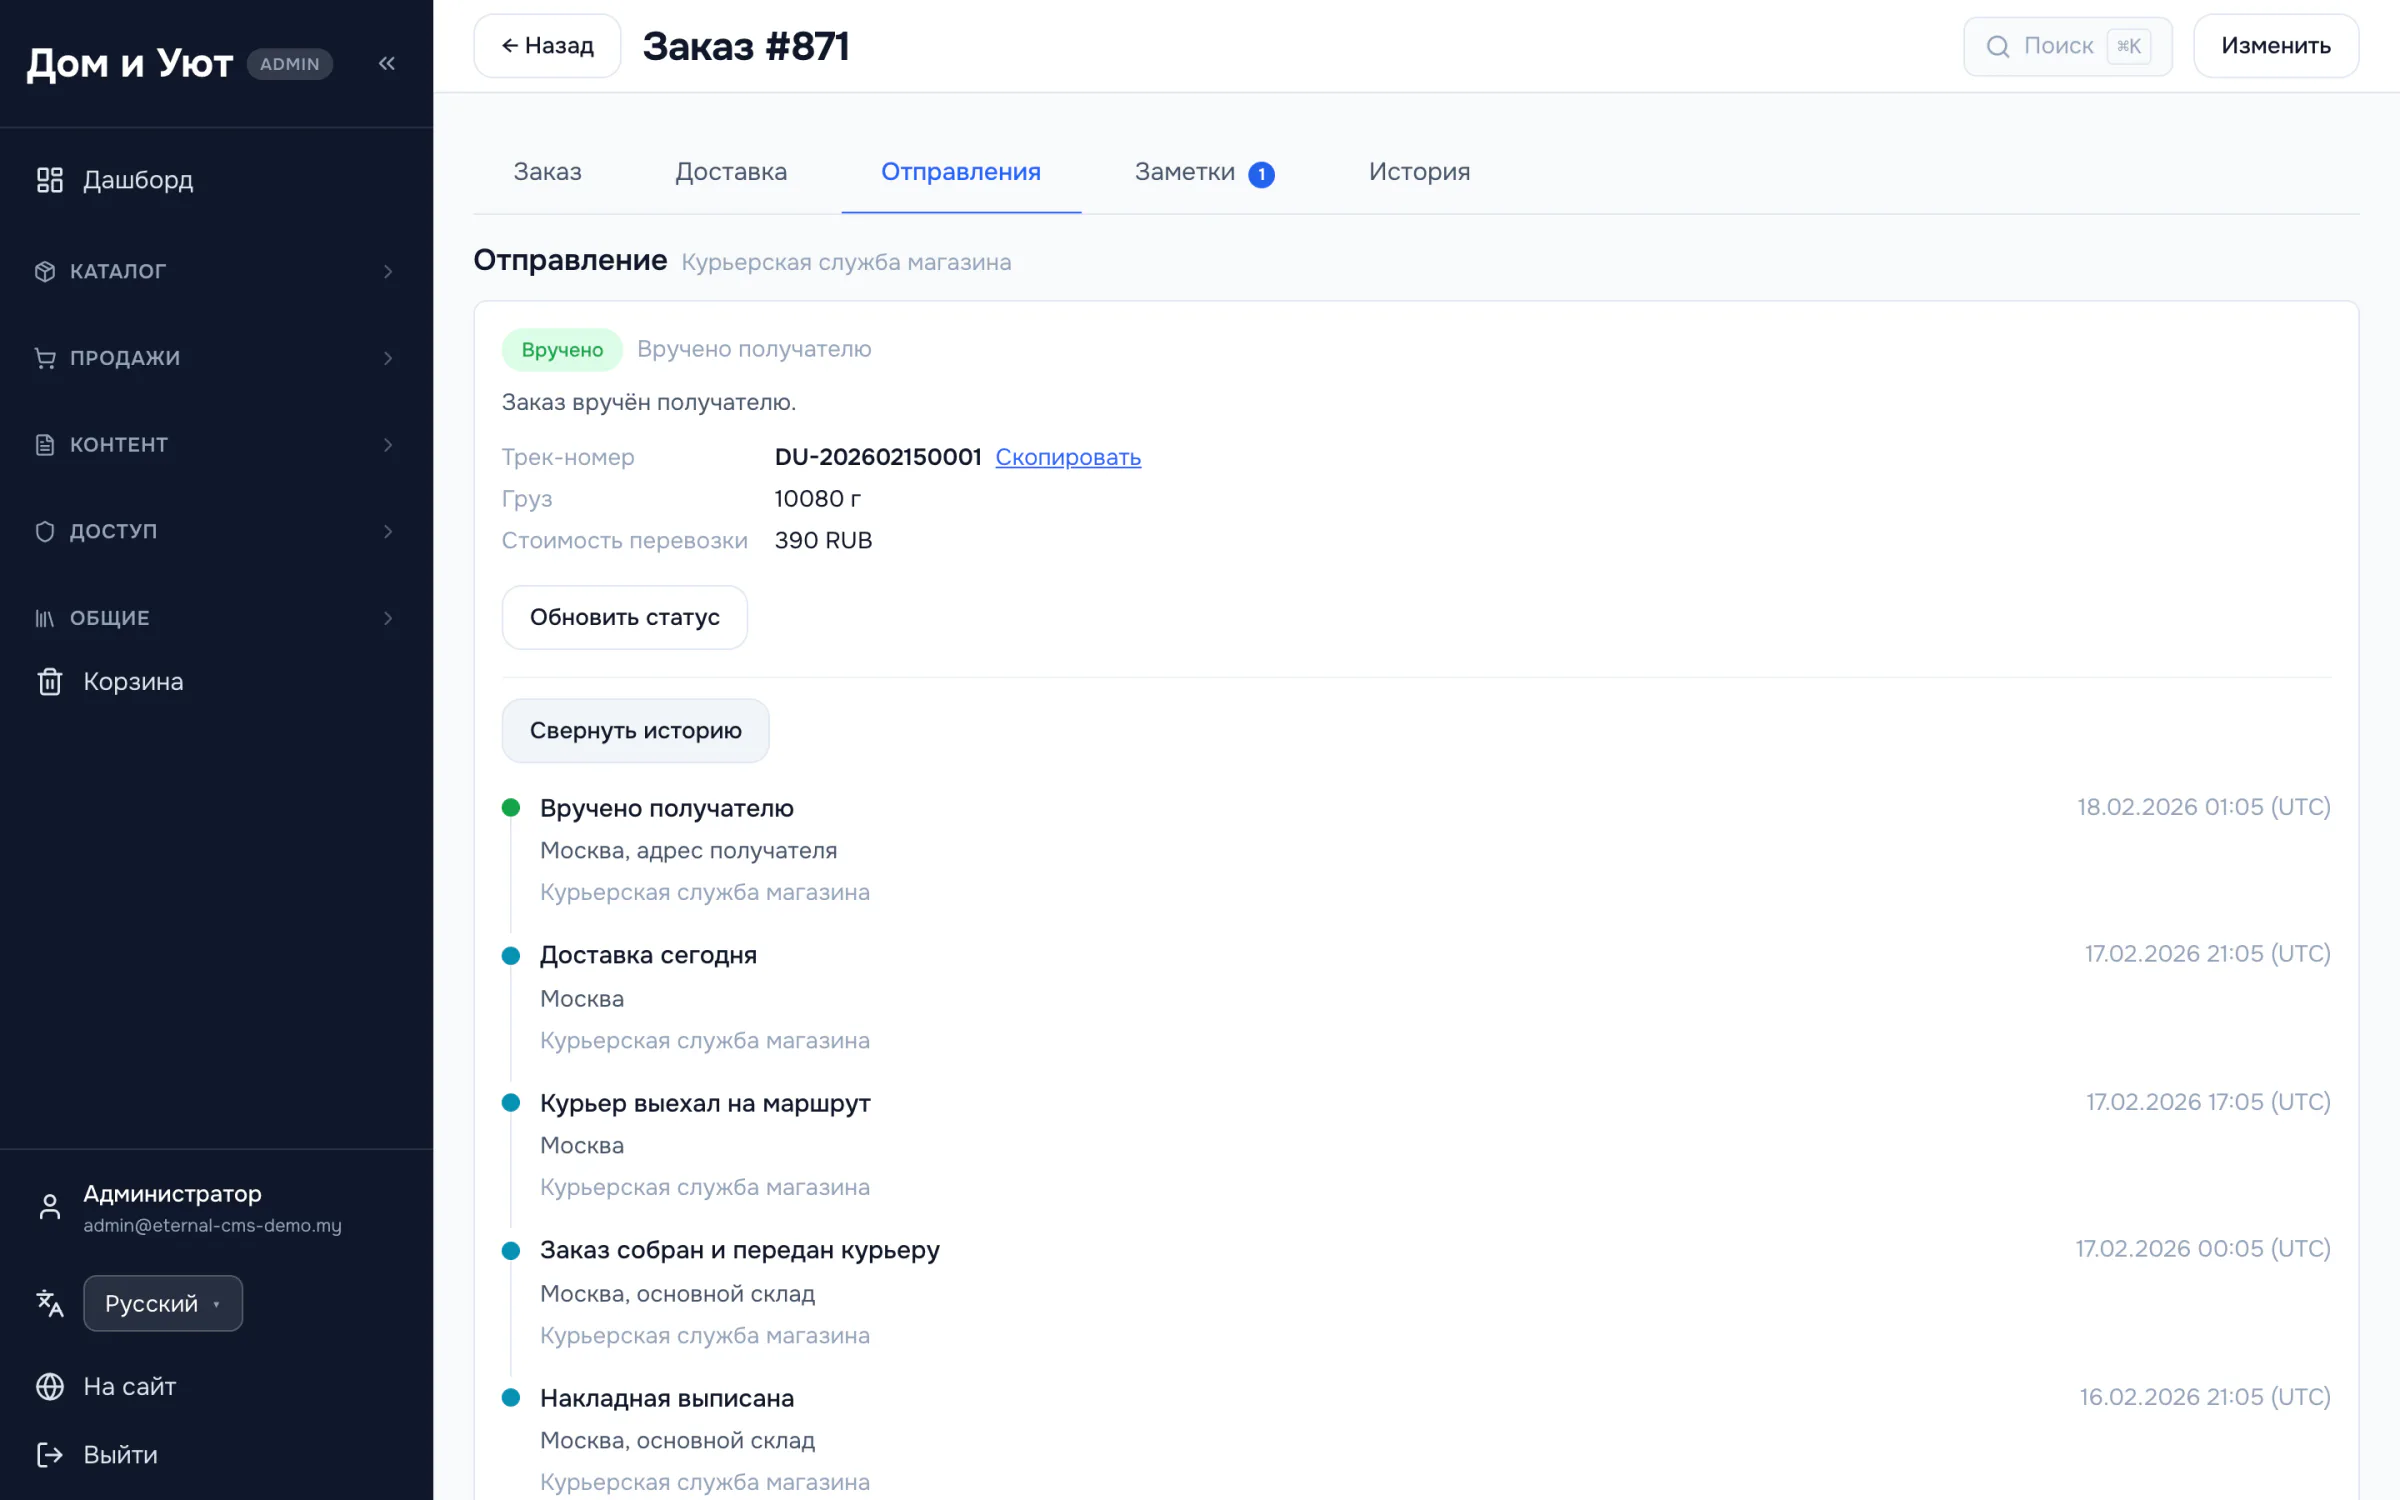Image resolution: width=2400 pixels, height=1500 pixels.
Task: Click the Общие library icon
Action: tap(45, 618)
